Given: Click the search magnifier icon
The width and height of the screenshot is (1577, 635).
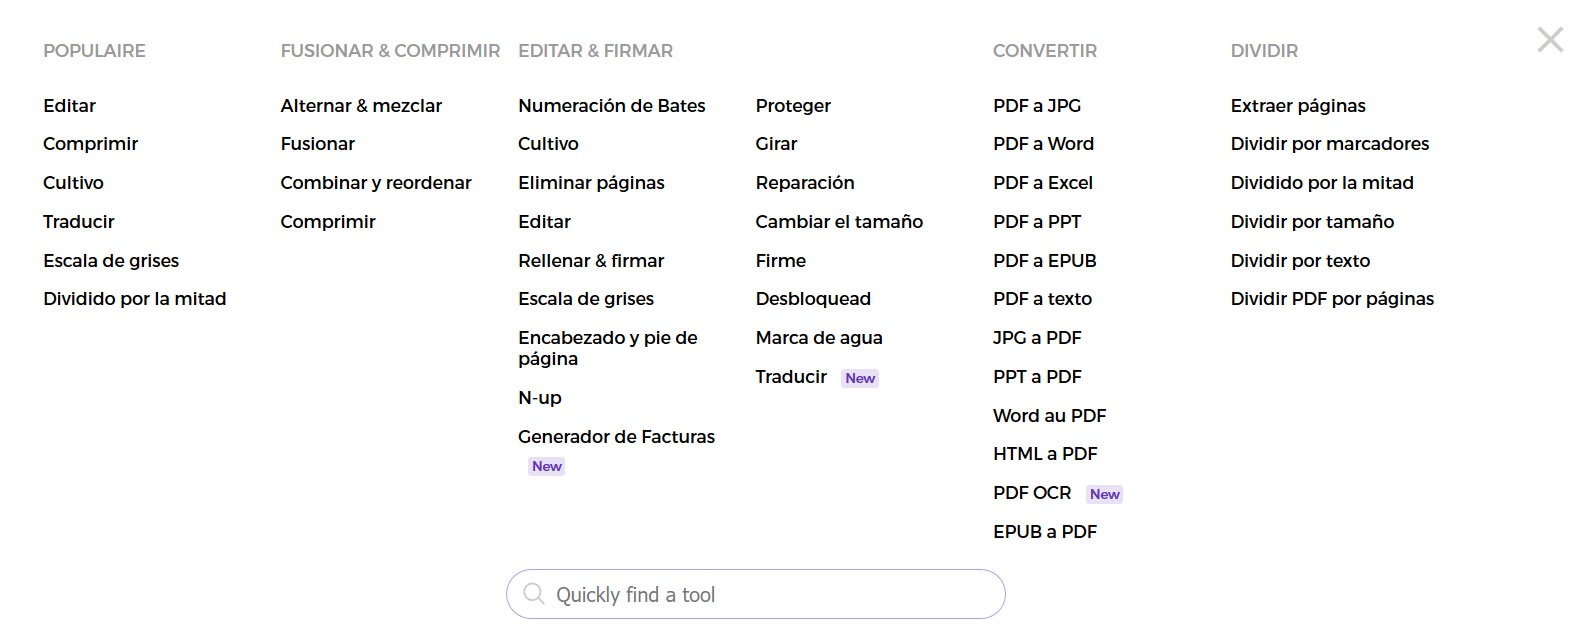Looking at the screenshot, I should point(535,594).
